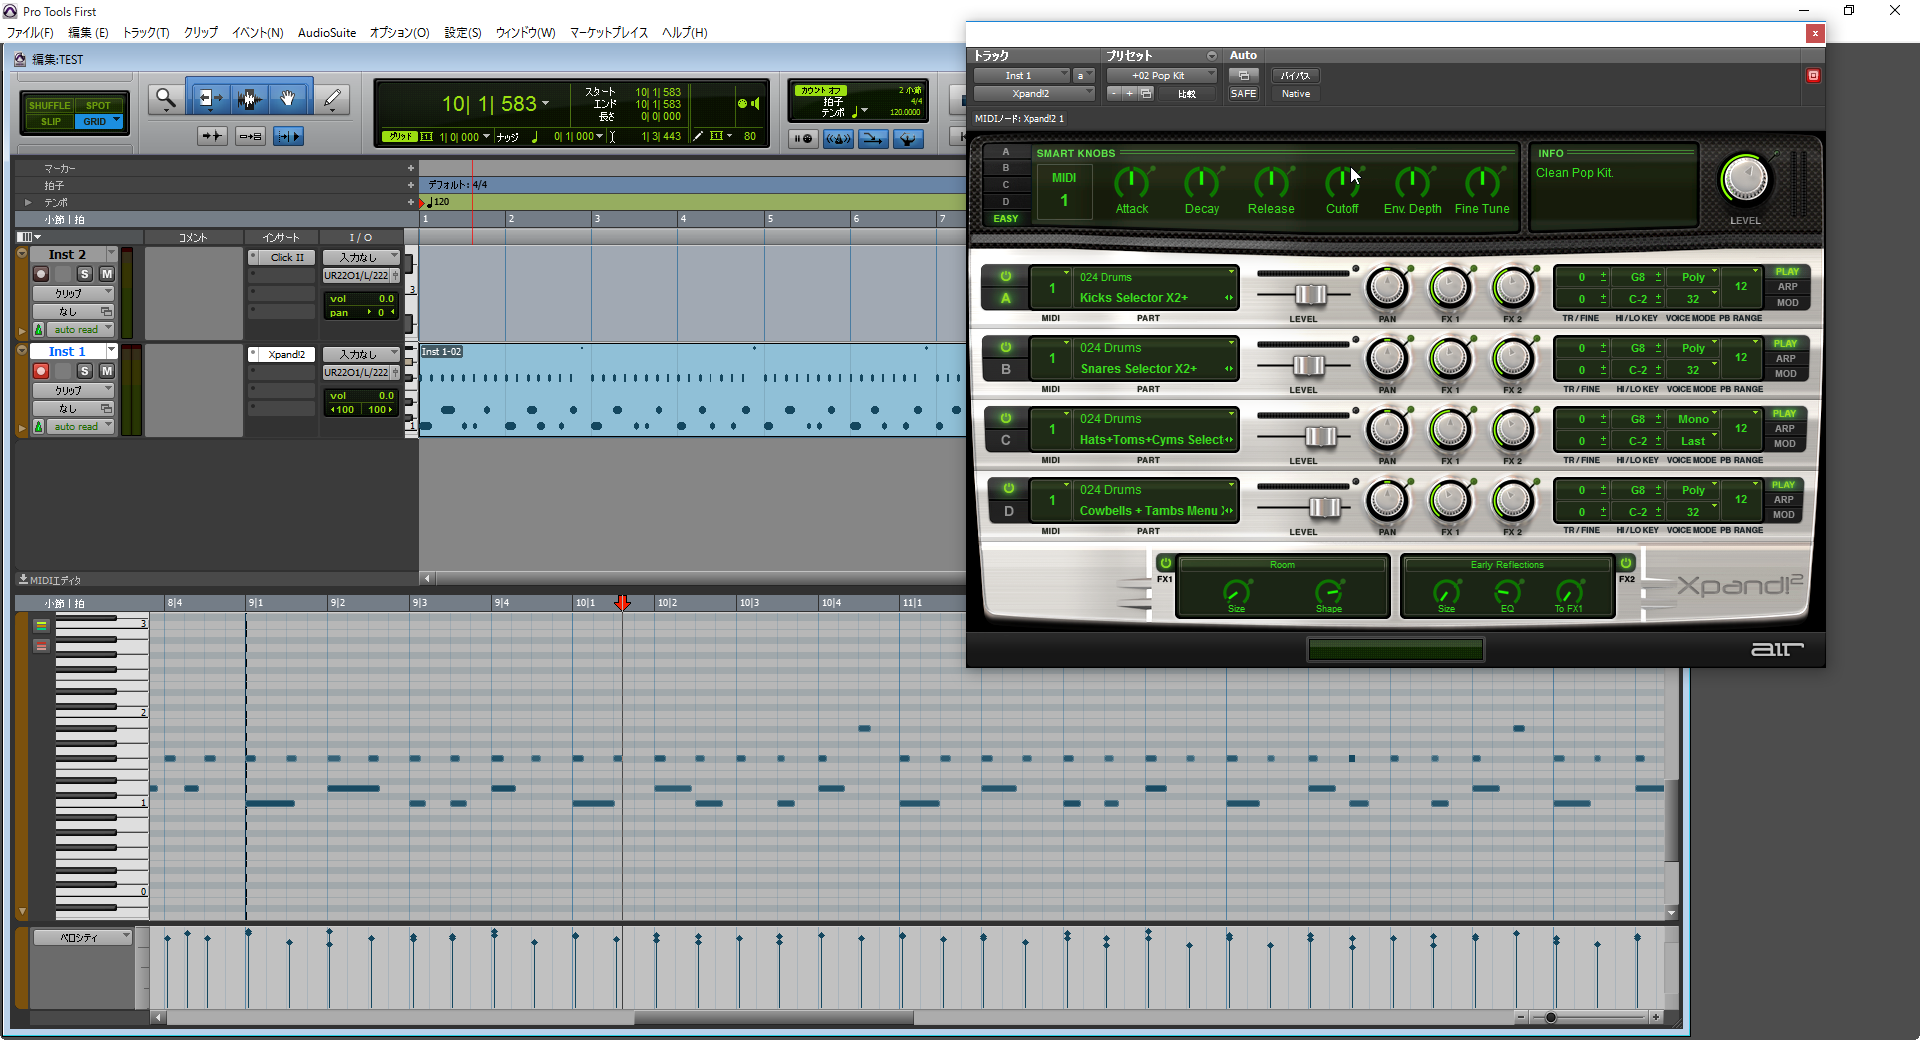Open the +02 Pop Kit preset dropdown
Viewport: 1920px width, 1040px height.
pyautogui.click(x=1161, y=76)
